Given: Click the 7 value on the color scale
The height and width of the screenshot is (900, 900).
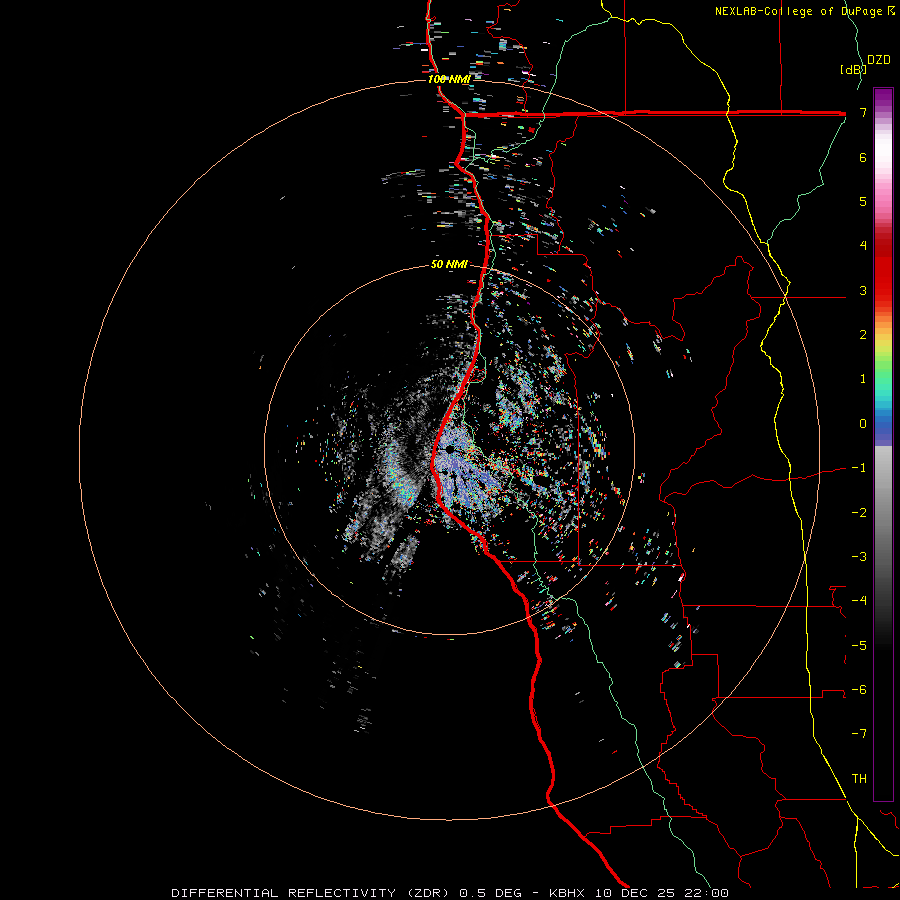Looking at the screenshot, I should [863, 112].
